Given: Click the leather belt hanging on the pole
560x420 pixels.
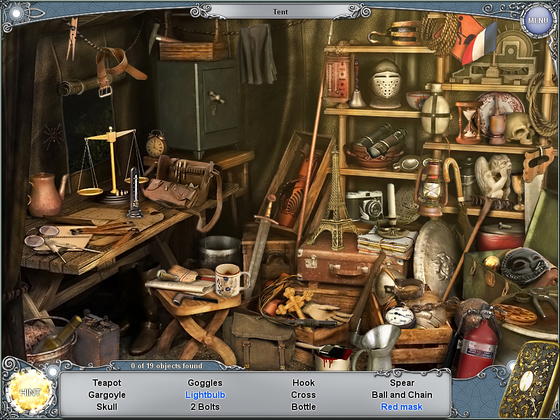Looking at the screenshot, I should (x=117, y=71).
